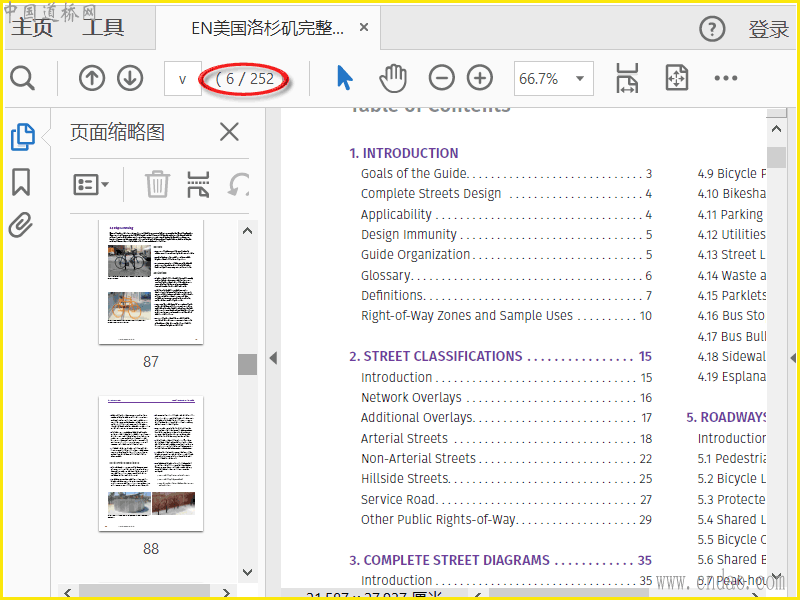
Task: Click the 5. ROADWAYS section heading
Action: click(x=726, y=417)
